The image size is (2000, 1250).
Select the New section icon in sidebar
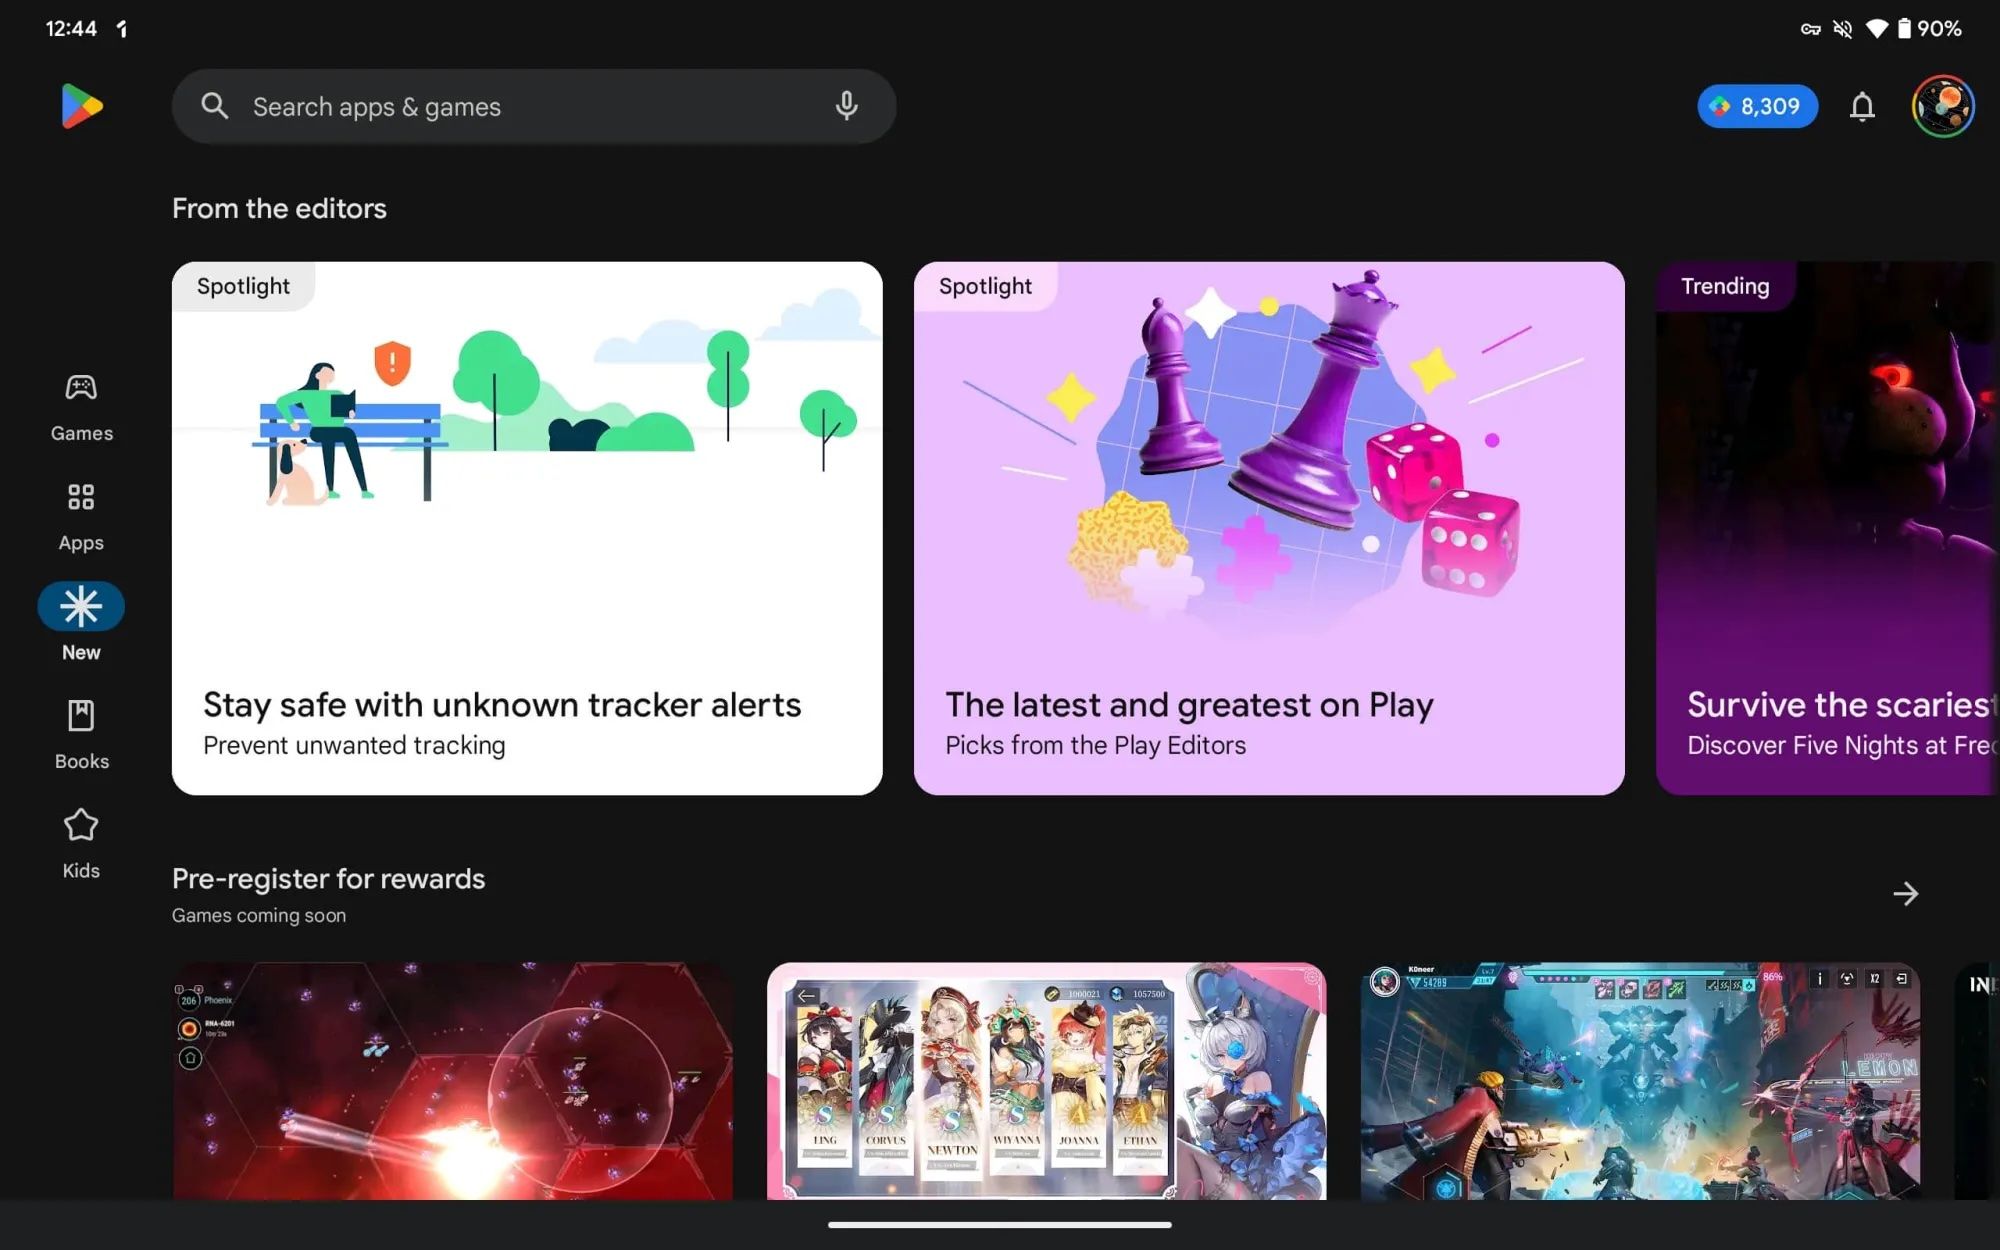coord(80,606)
